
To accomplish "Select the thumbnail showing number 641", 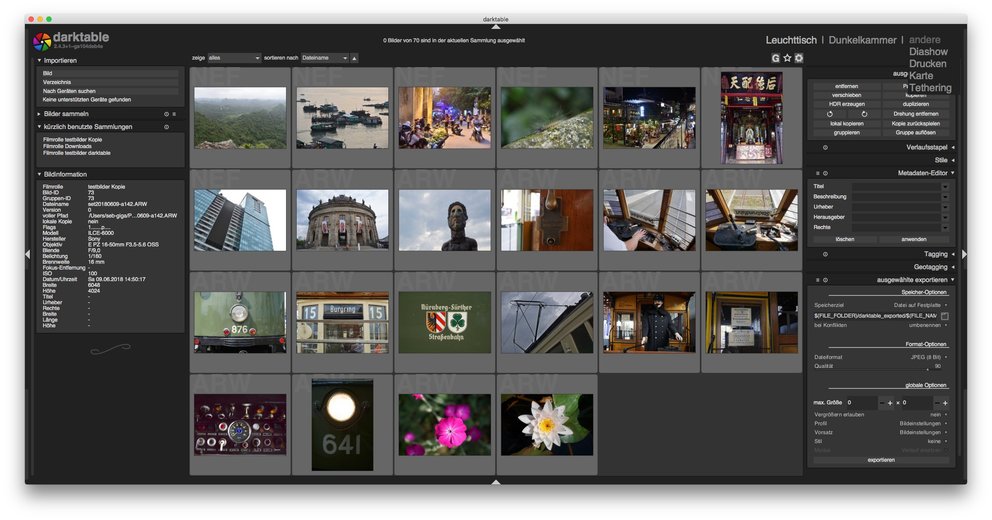I will coord(342,424).
